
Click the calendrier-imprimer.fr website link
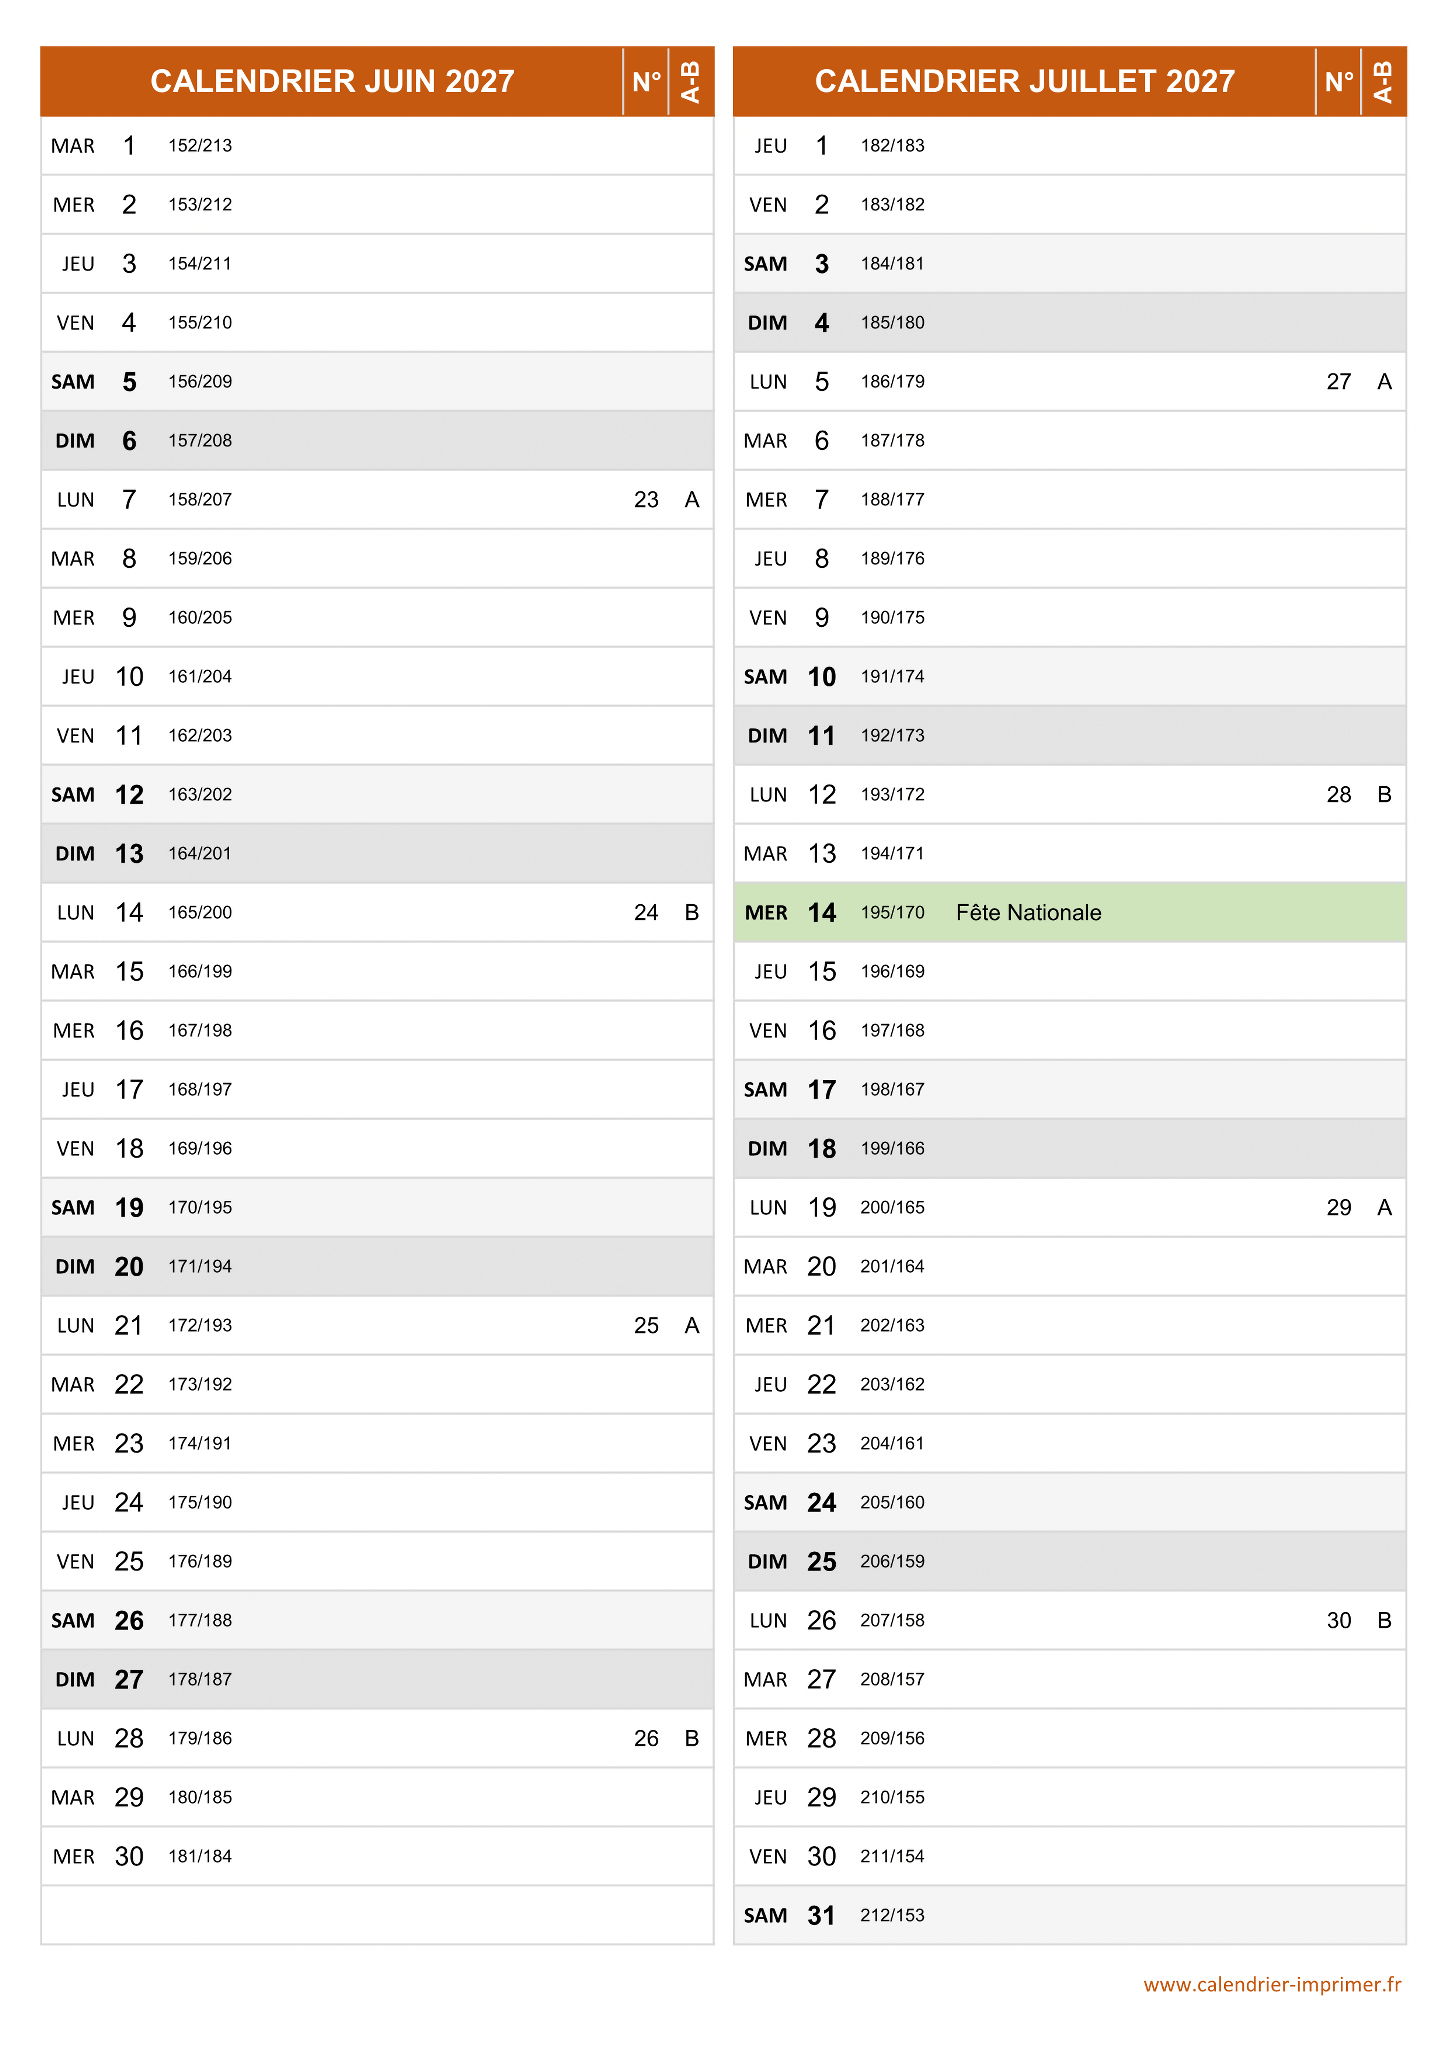tap(1271, 1985)
